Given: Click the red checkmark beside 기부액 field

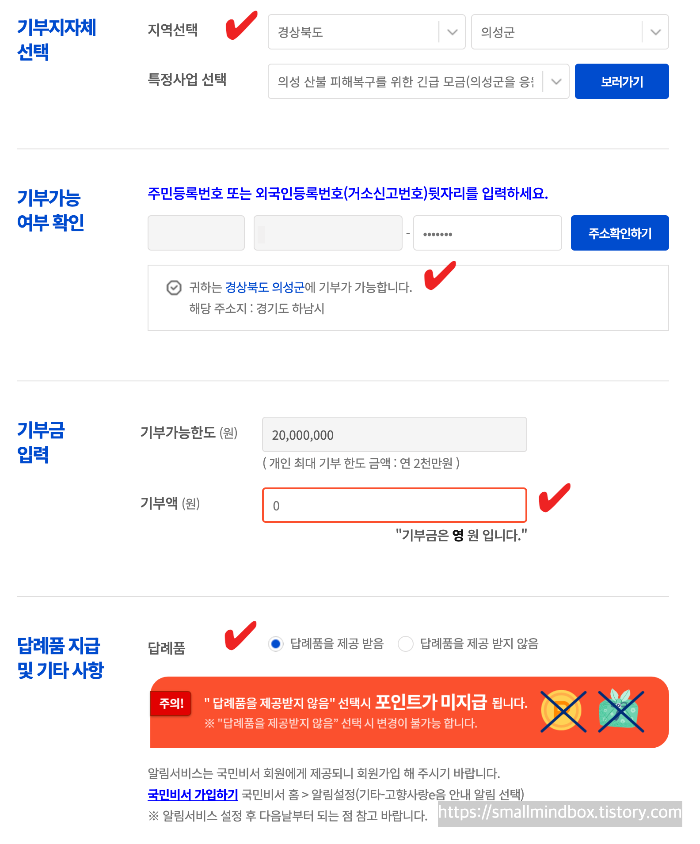Looking at the screenshot, I should (554, 497).
